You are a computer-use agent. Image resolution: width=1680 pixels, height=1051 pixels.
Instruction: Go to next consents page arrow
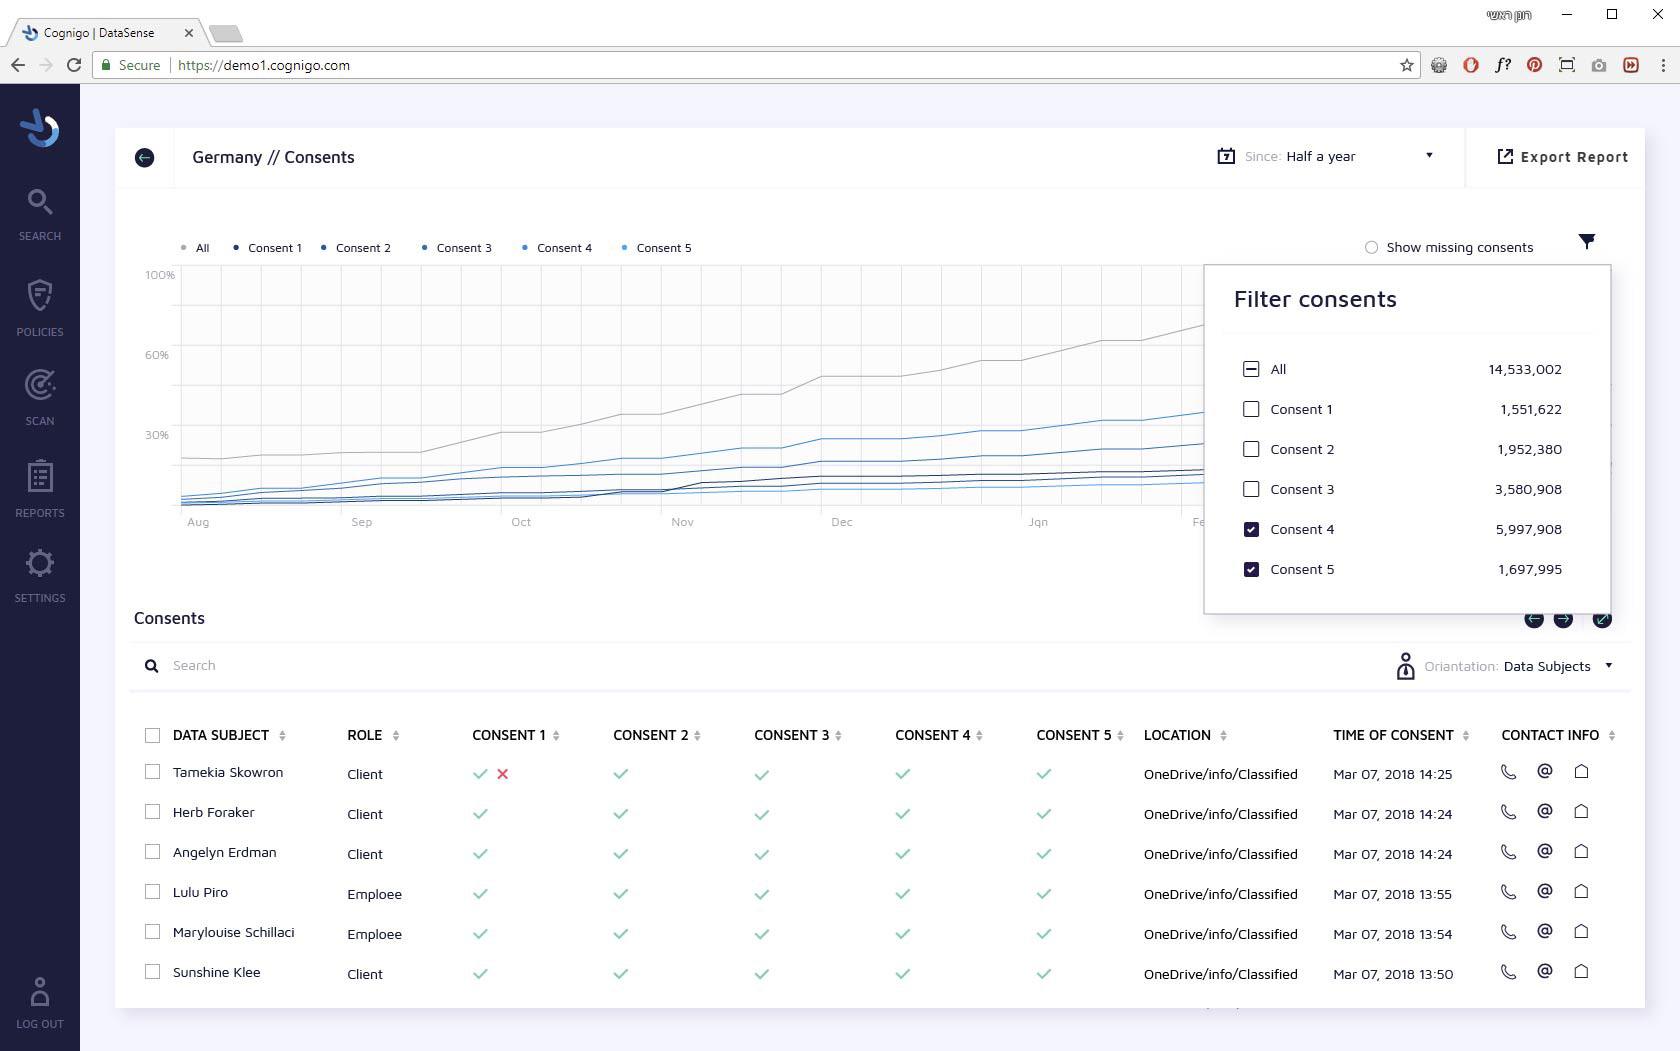[1564, 620]
